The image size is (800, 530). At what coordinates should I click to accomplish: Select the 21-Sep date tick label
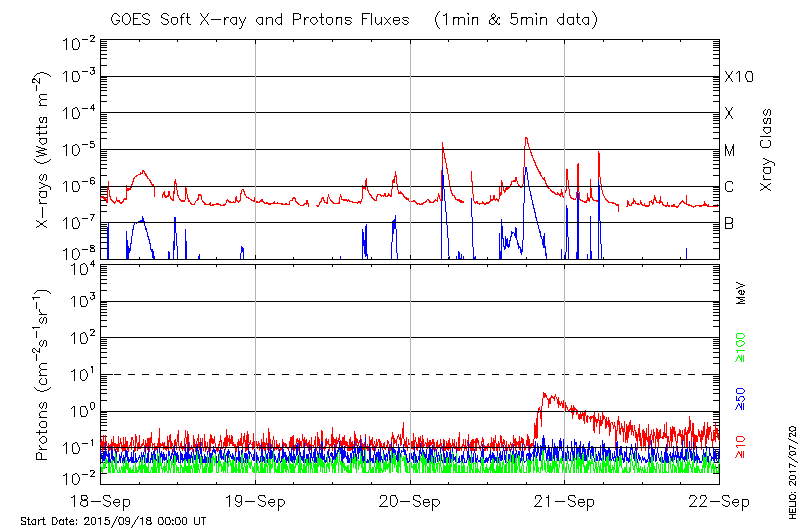[x=564, y=501]
